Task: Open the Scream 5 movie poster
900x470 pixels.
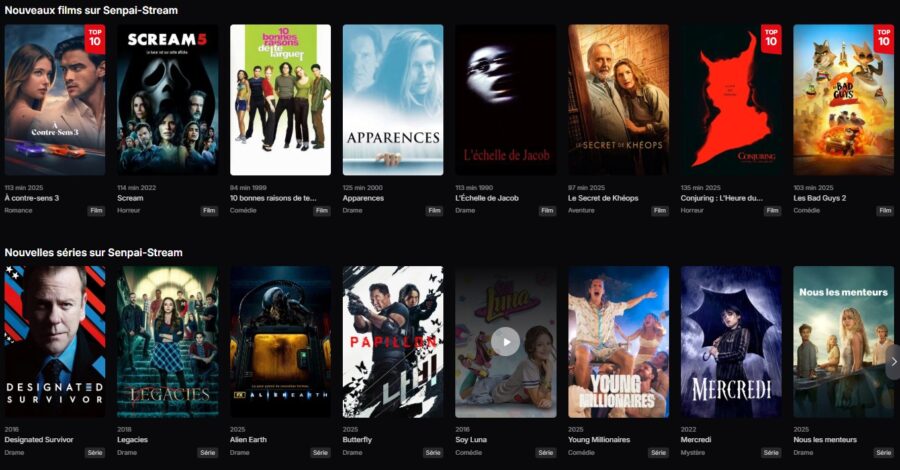Action: tap(168, 100)
